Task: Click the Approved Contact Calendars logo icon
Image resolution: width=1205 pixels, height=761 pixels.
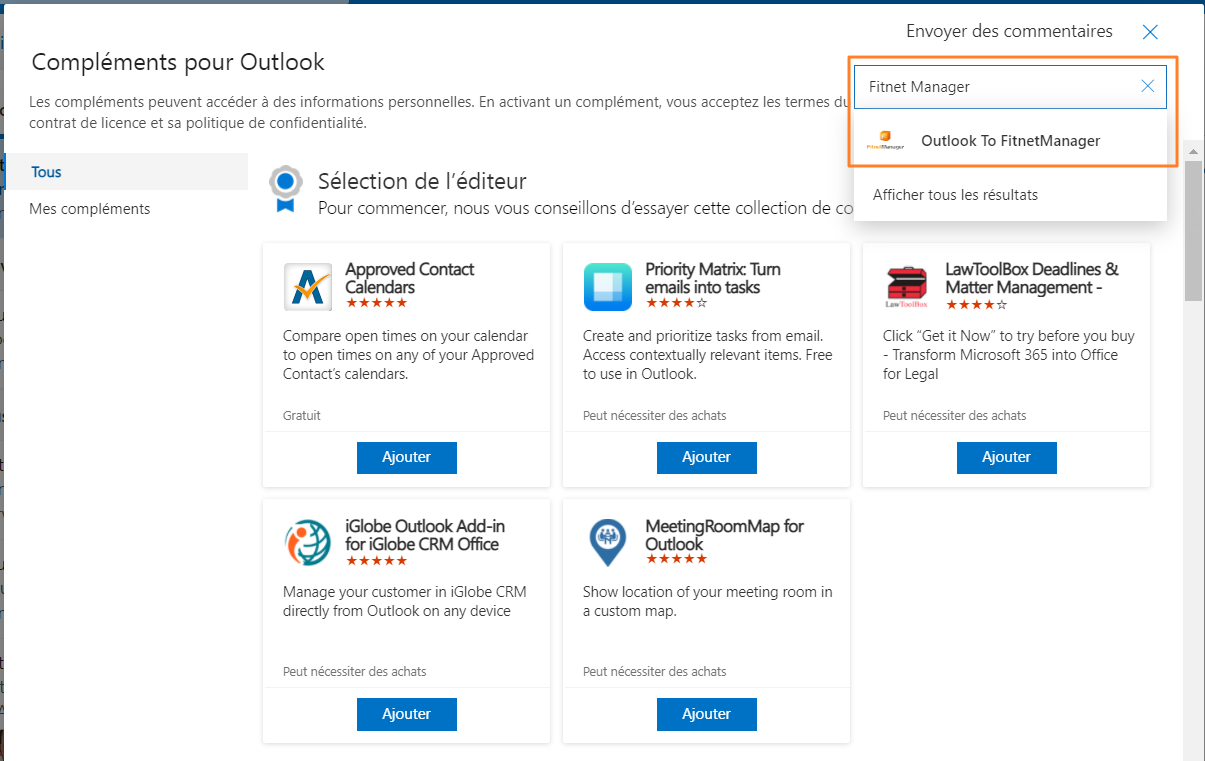Action: [x=308, y=288]
